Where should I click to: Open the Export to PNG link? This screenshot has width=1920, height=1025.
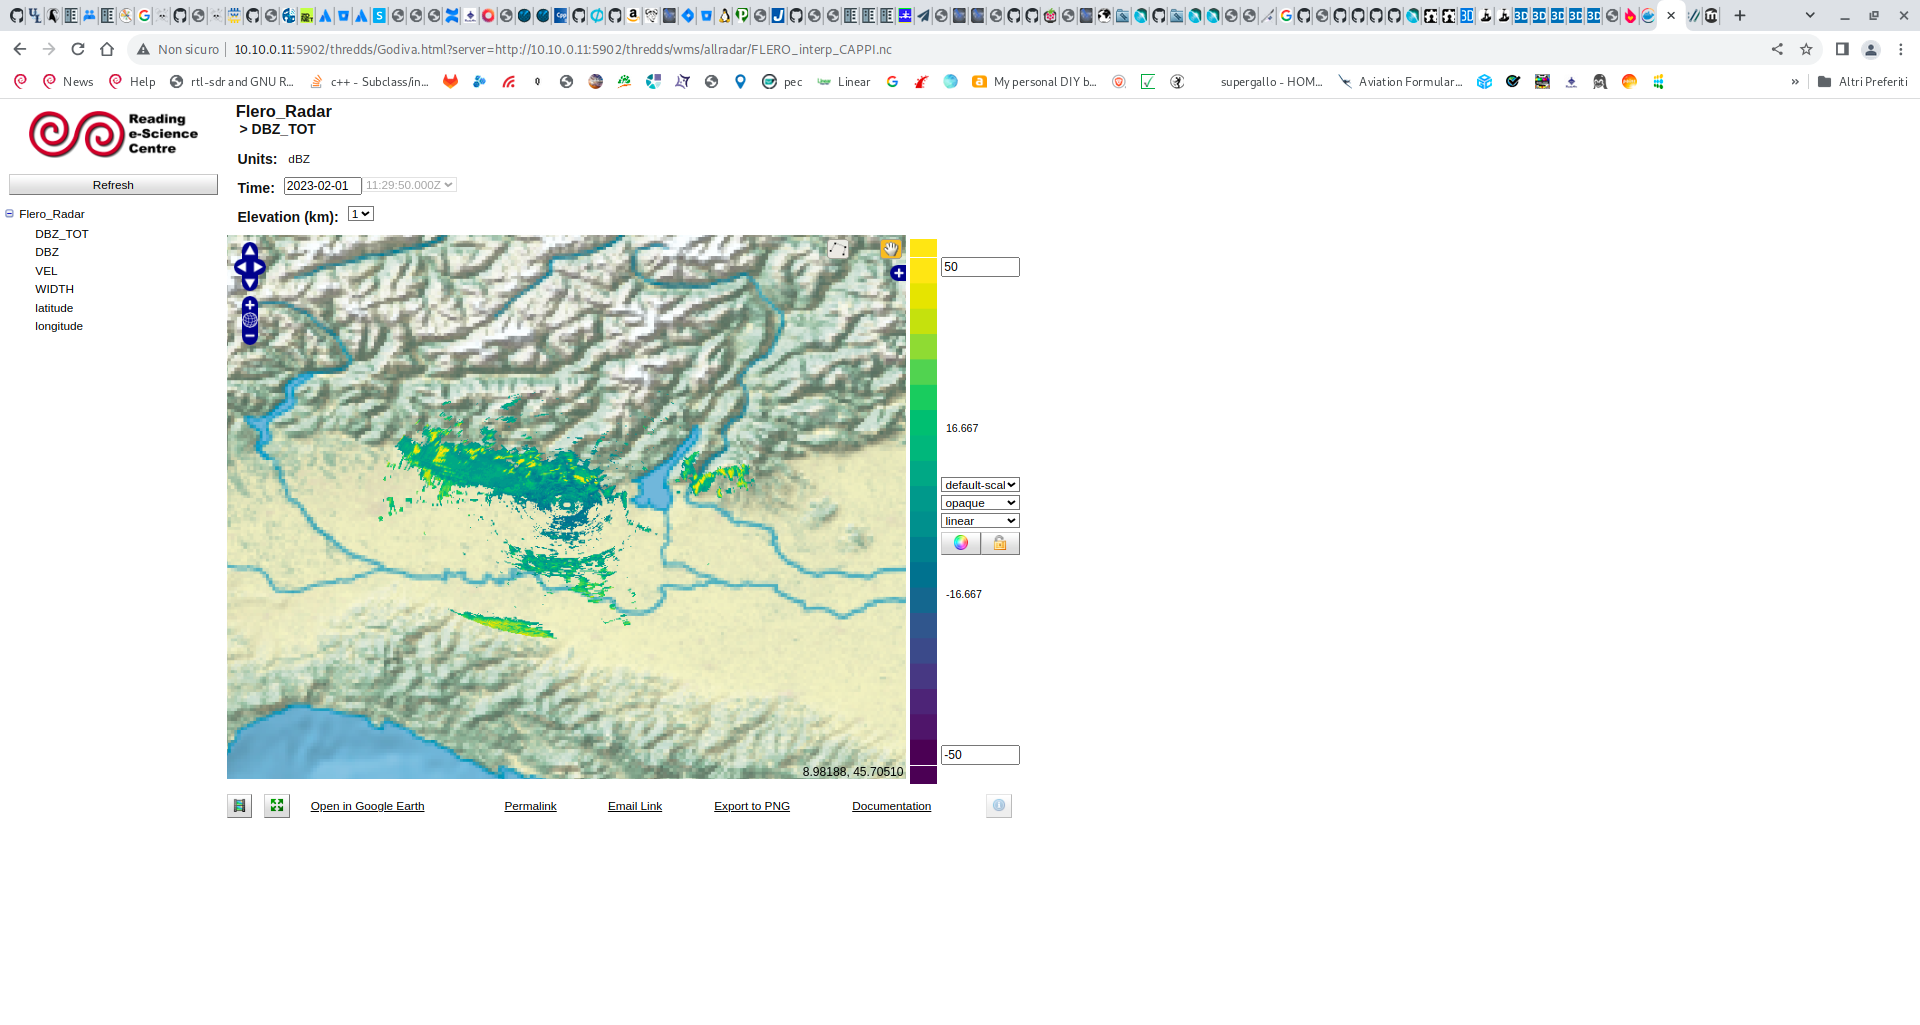[x=751, y=806]
